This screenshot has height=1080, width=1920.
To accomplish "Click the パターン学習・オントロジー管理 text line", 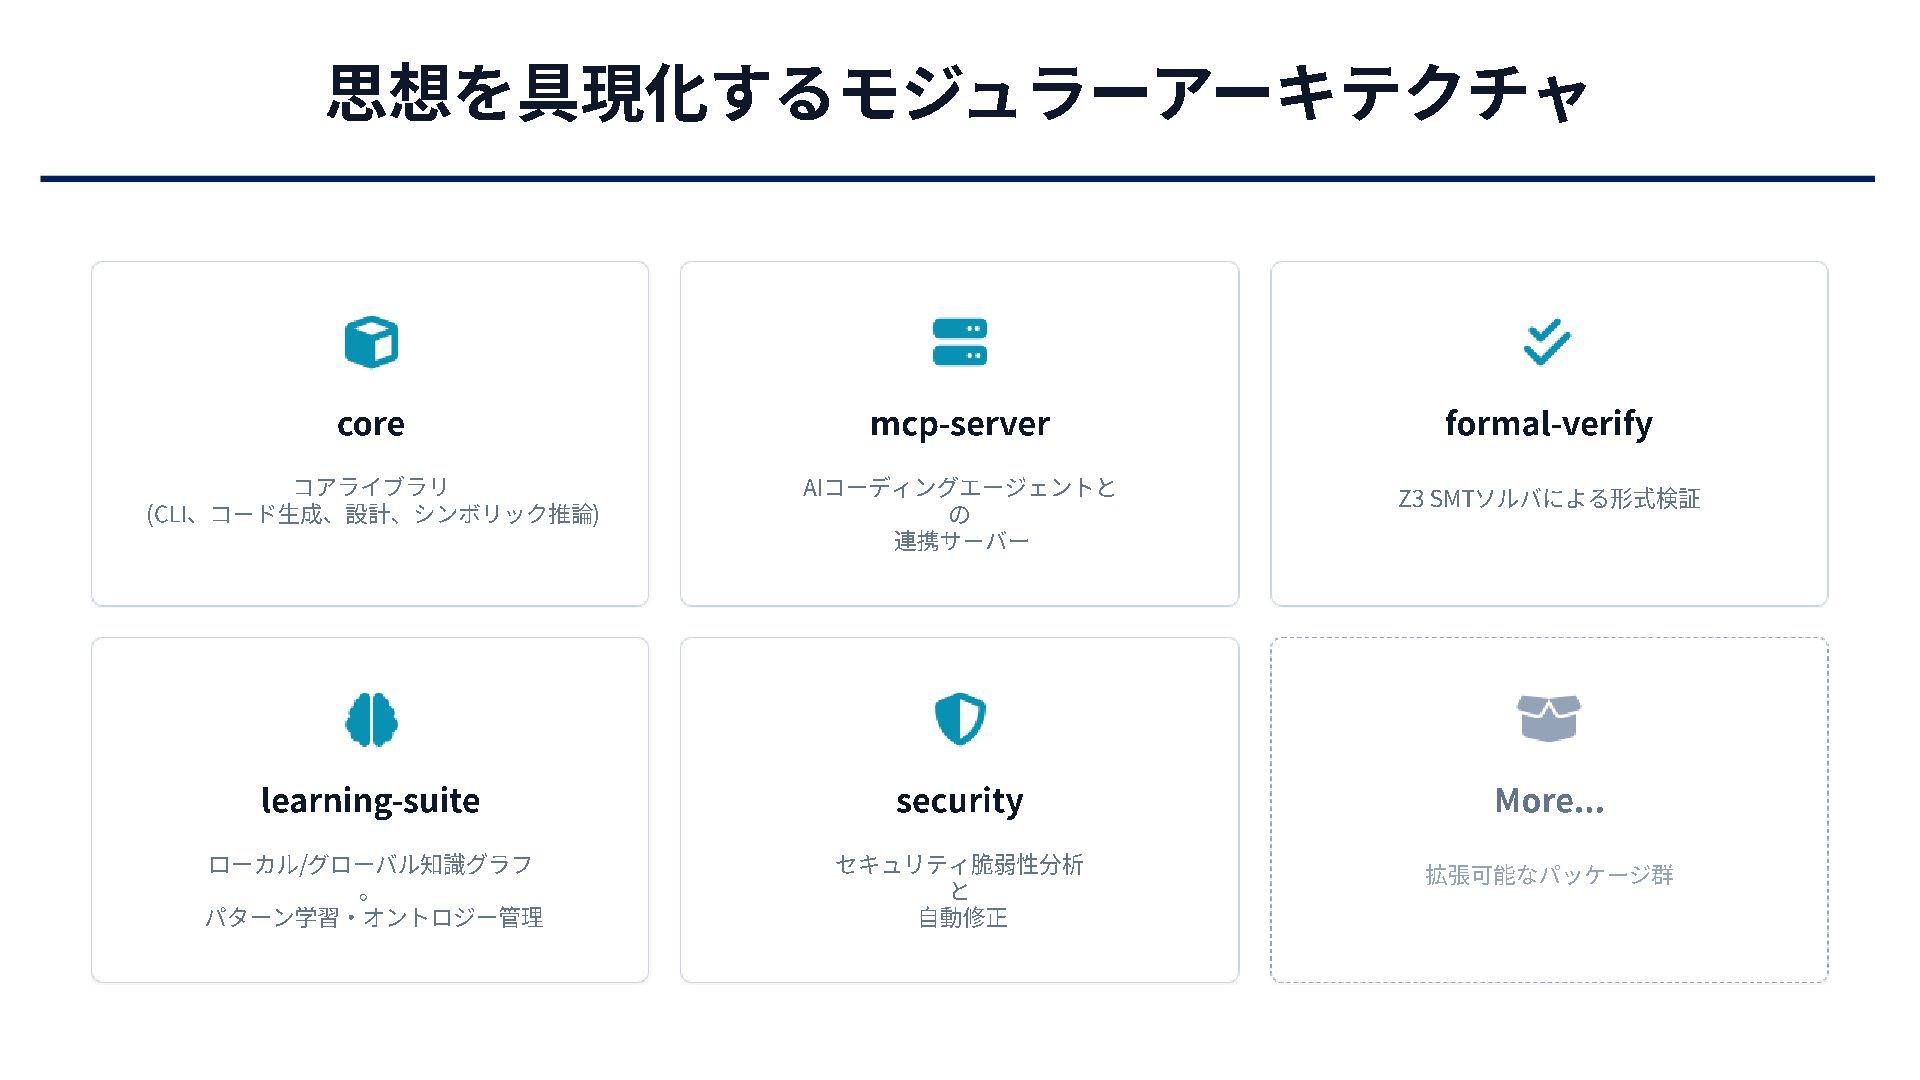I will click(374, 917).
